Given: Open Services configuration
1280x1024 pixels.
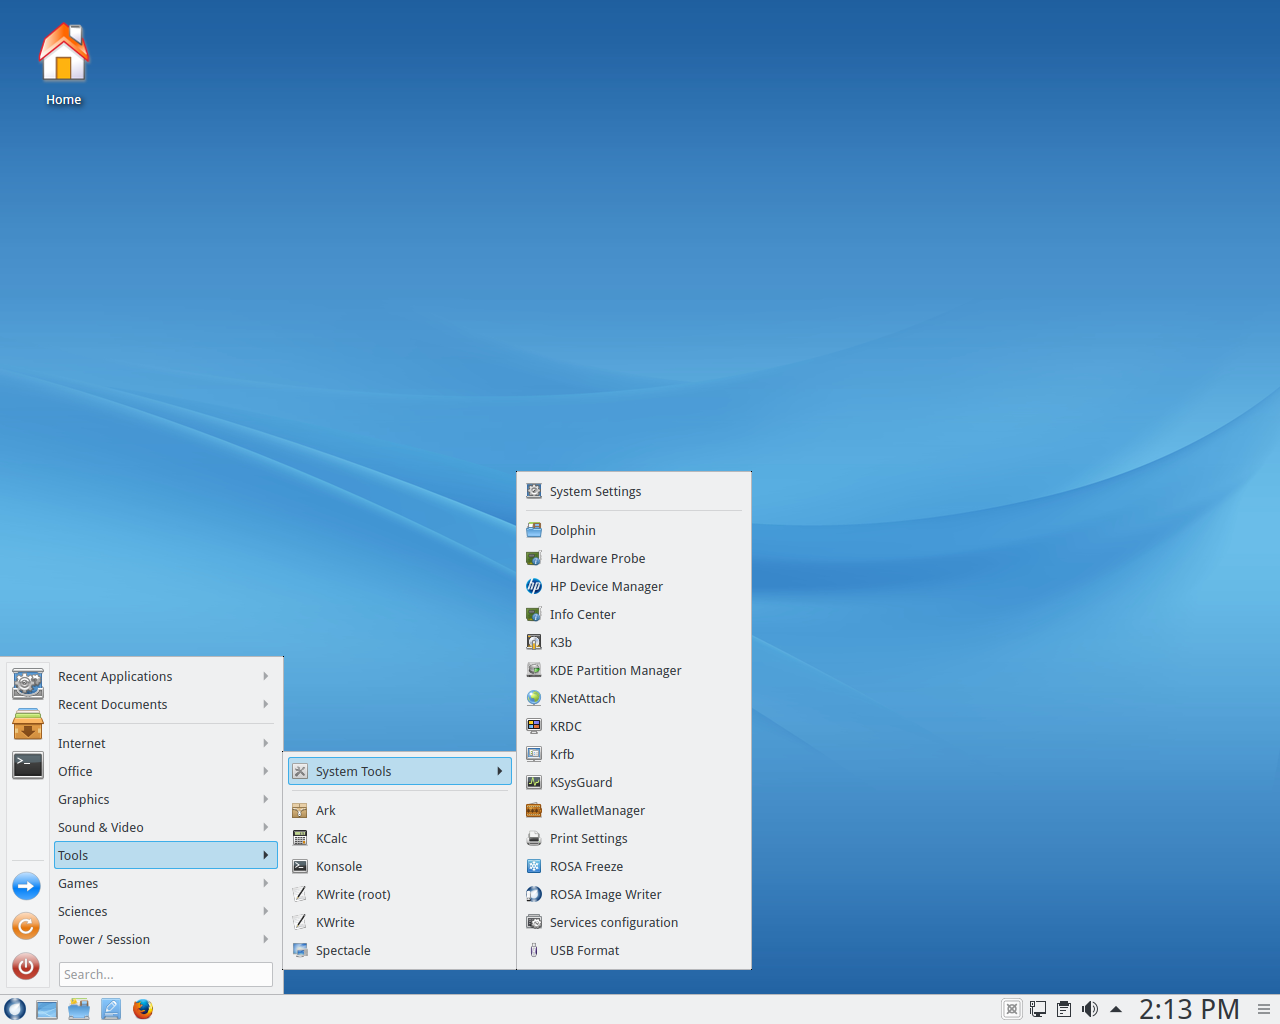Looking at the screenshot, I should (634, 923).
